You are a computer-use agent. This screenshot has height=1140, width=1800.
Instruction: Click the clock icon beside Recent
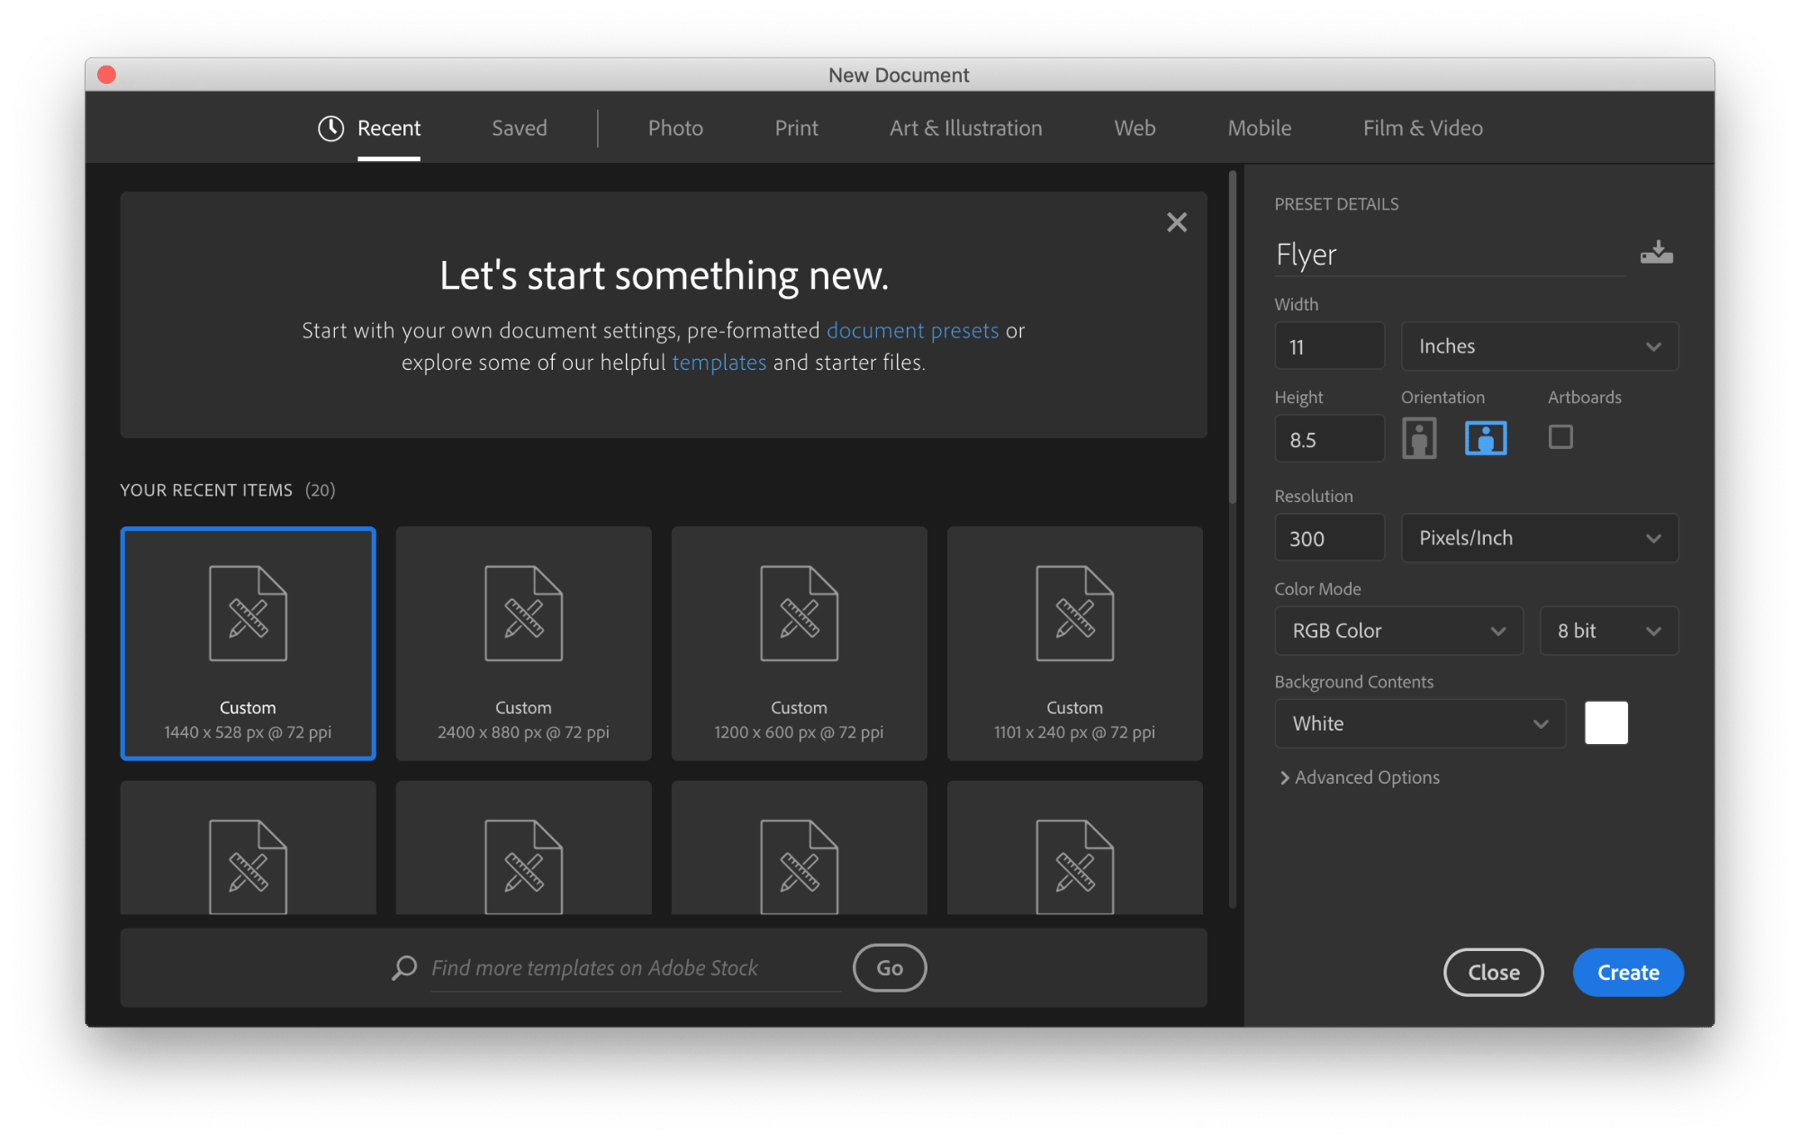(330, 128)
